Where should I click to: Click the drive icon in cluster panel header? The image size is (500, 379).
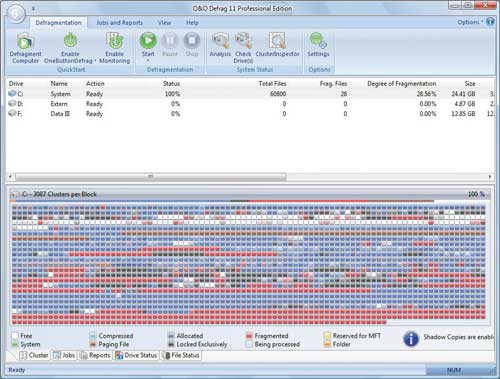click(15, 194)
